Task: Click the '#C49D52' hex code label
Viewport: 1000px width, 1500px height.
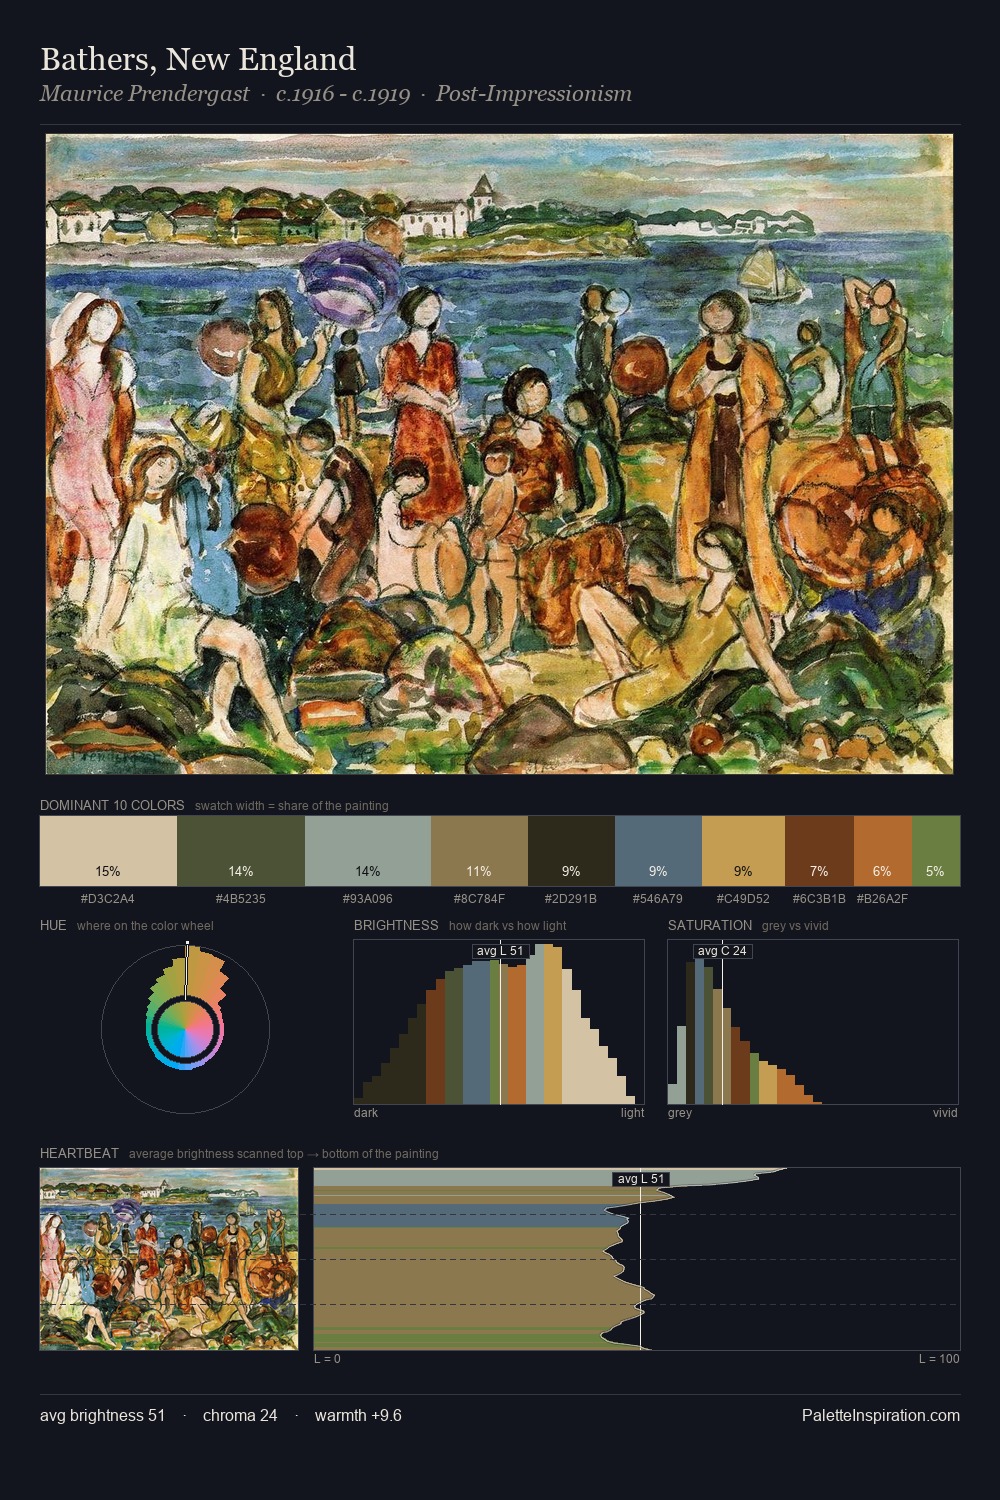Action: [x=743, y=898]
